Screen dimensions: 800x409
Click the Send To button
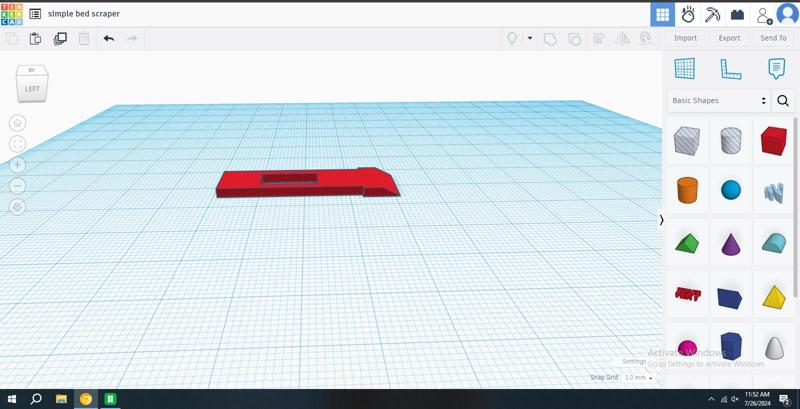coord(773,38)
